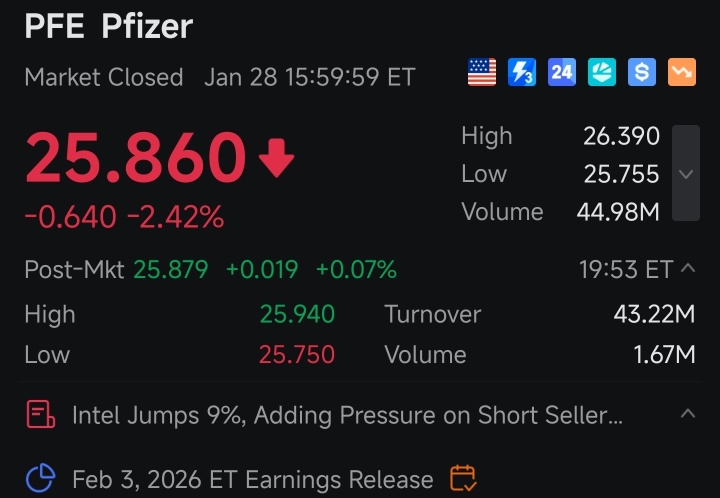
Task: Tap the blue earnings pie chart icon
Action: point(40,478)
